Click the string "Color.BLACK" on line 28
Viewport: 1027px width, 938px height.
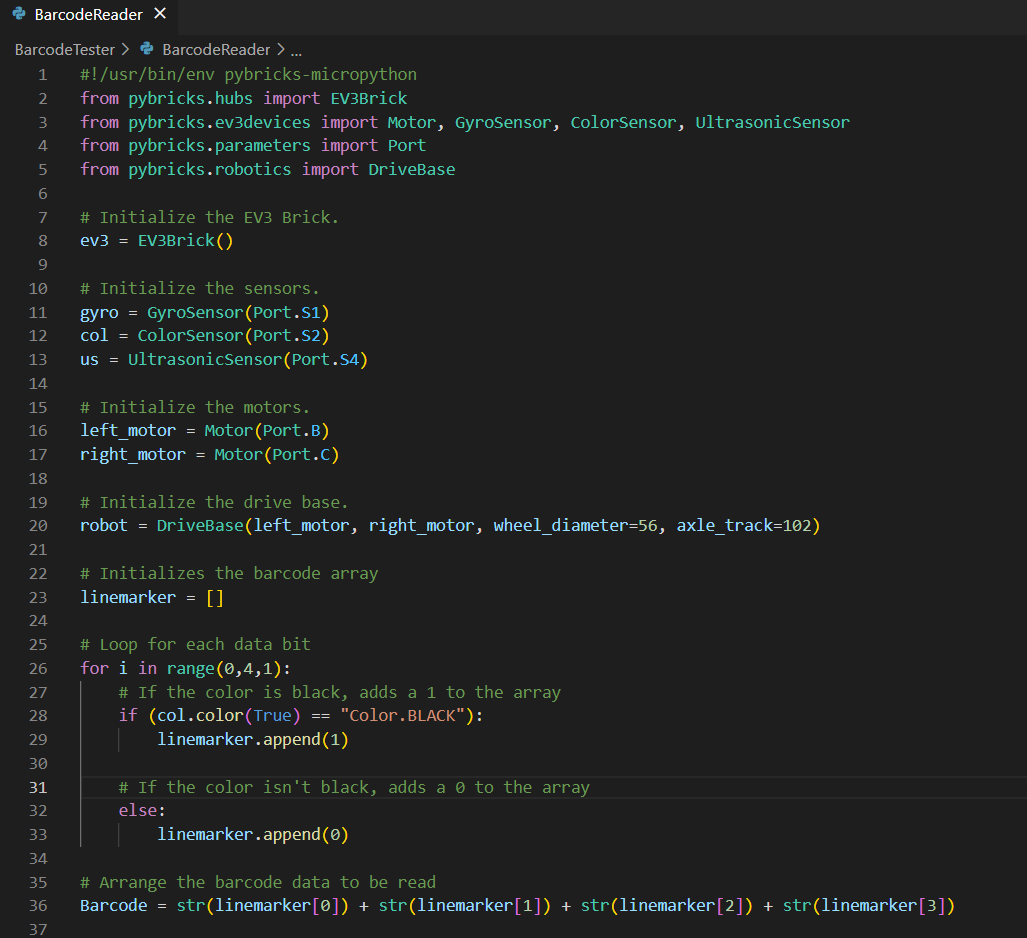click(402, 716)
